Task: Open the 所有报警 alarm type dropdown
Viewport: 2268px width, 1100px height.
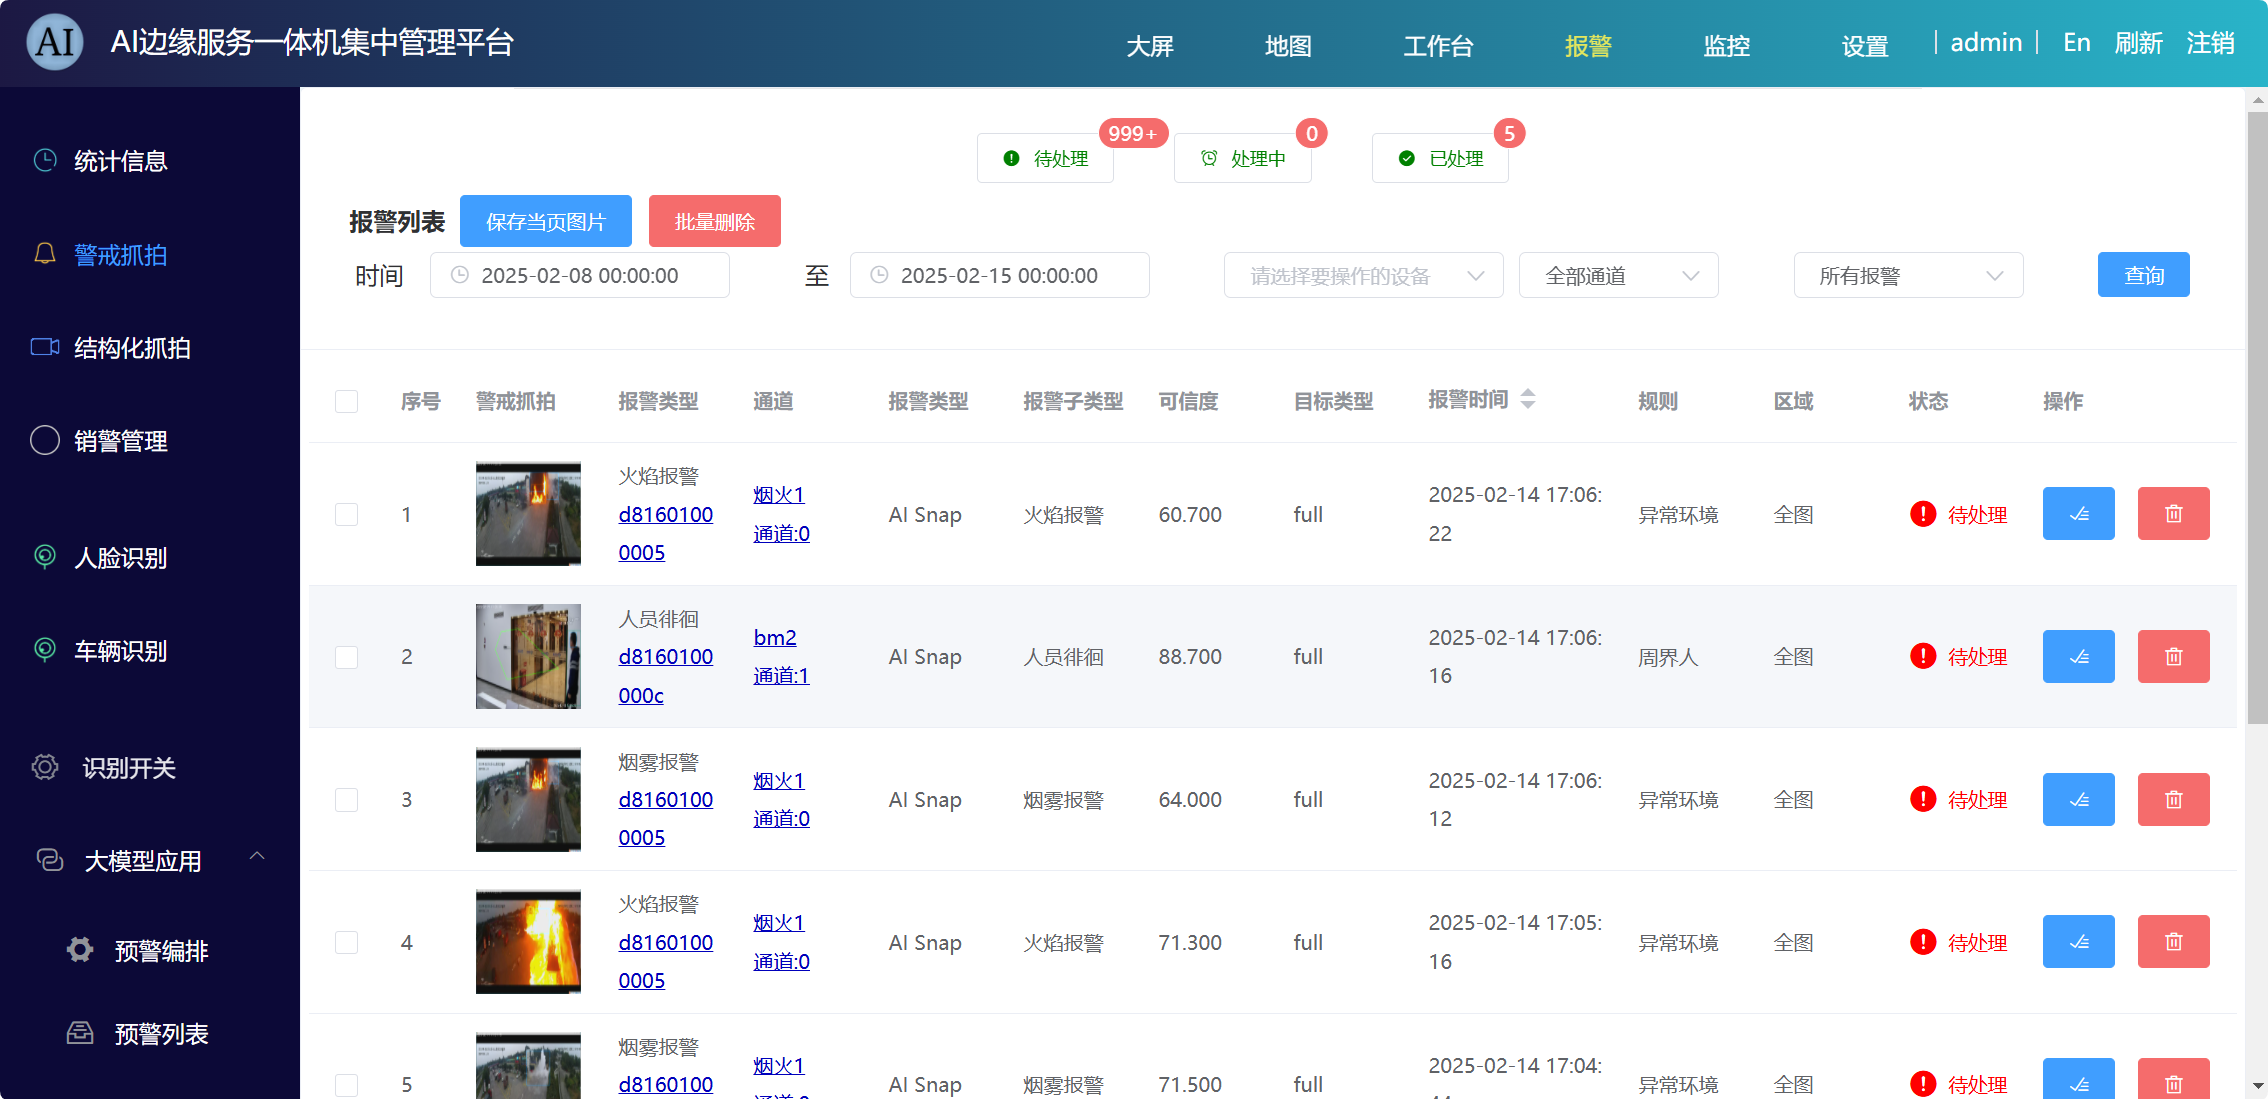Action: pos(1908,275)
